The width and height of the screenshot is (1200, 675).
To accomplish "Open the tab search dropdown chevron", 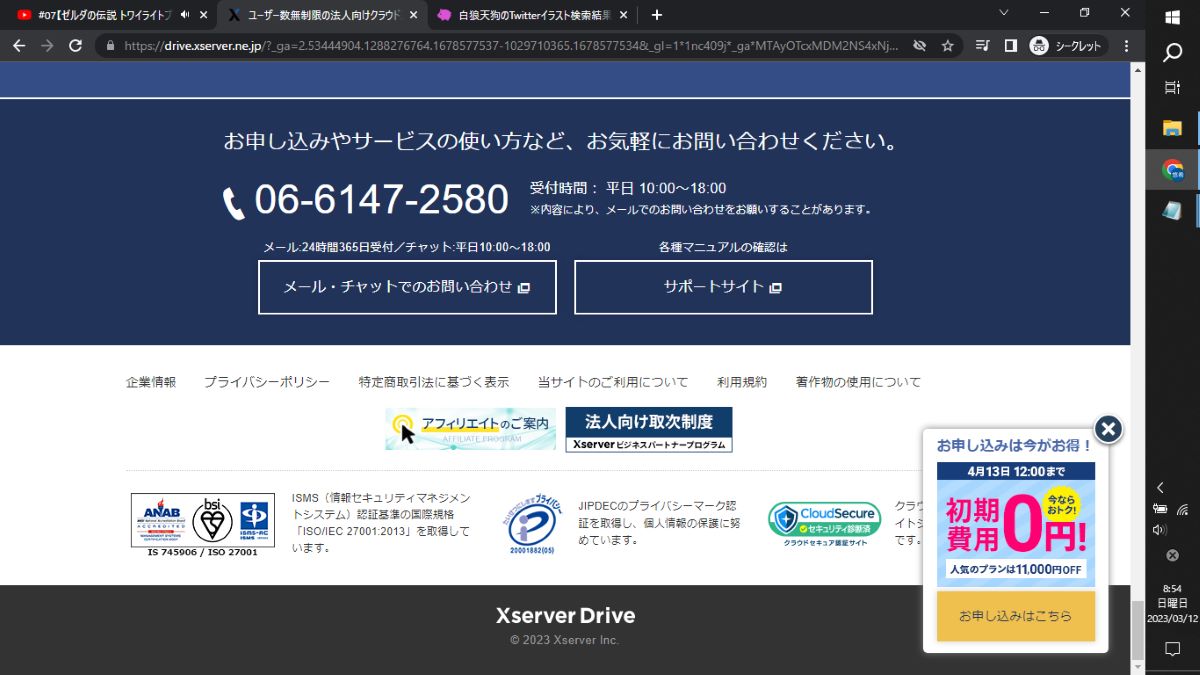I will (x=1004, y=12).
